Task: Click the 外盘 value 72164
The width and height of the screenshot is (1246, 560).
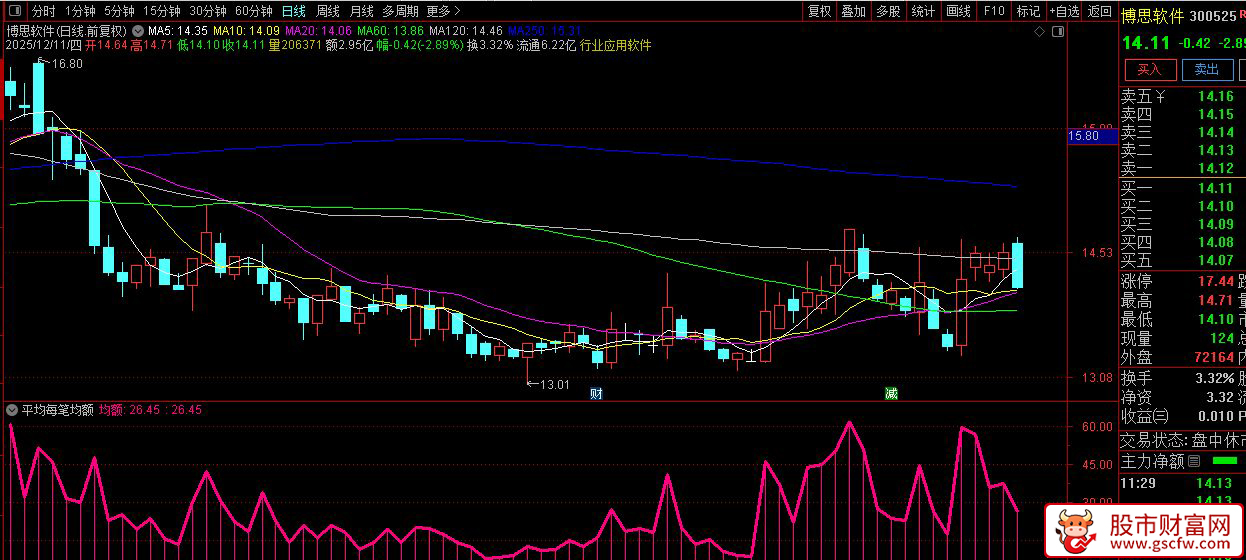Action: pos(1213,357)
